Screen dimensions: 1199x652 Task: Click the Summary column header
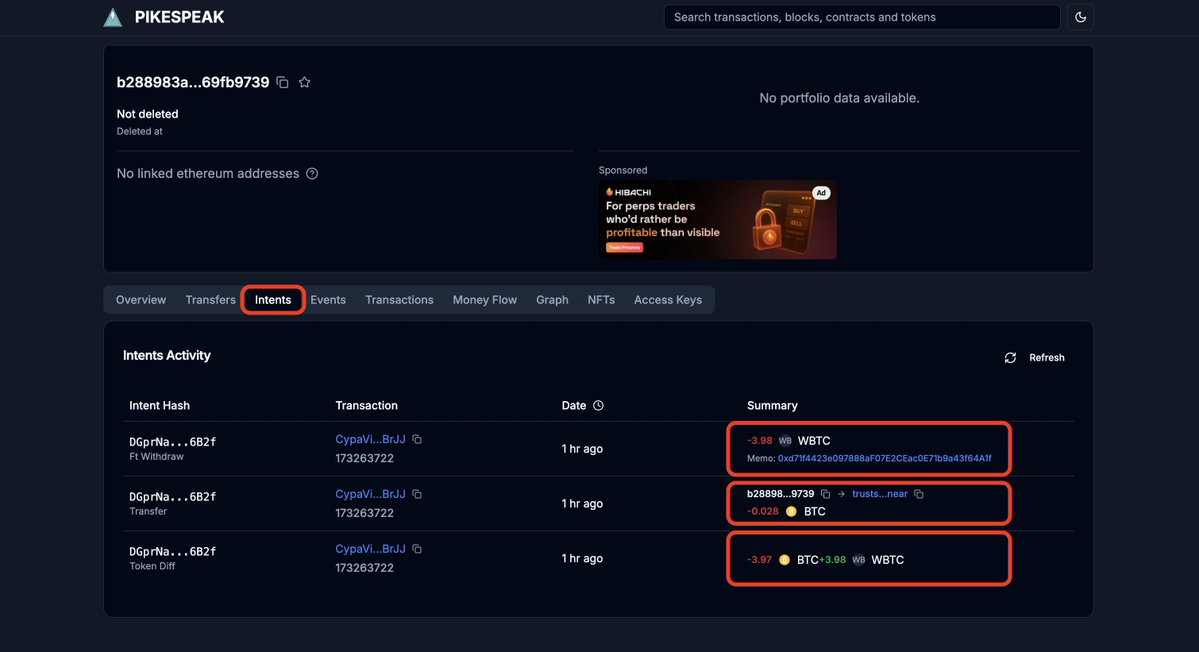pos(772,405)
